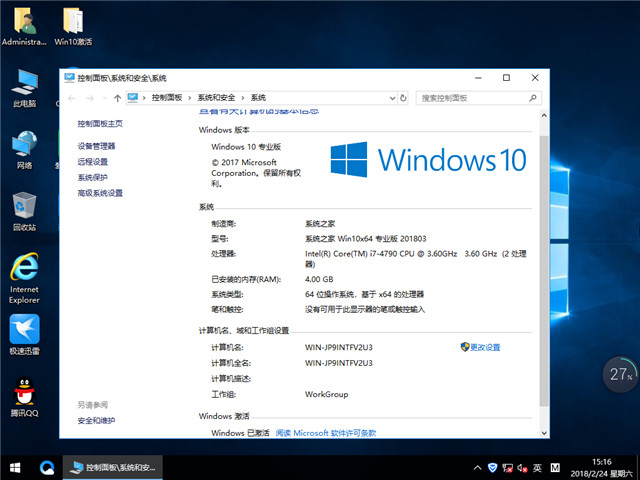
Task: Open recent locations dropdown arrow
Action: (x=104, y=98)
